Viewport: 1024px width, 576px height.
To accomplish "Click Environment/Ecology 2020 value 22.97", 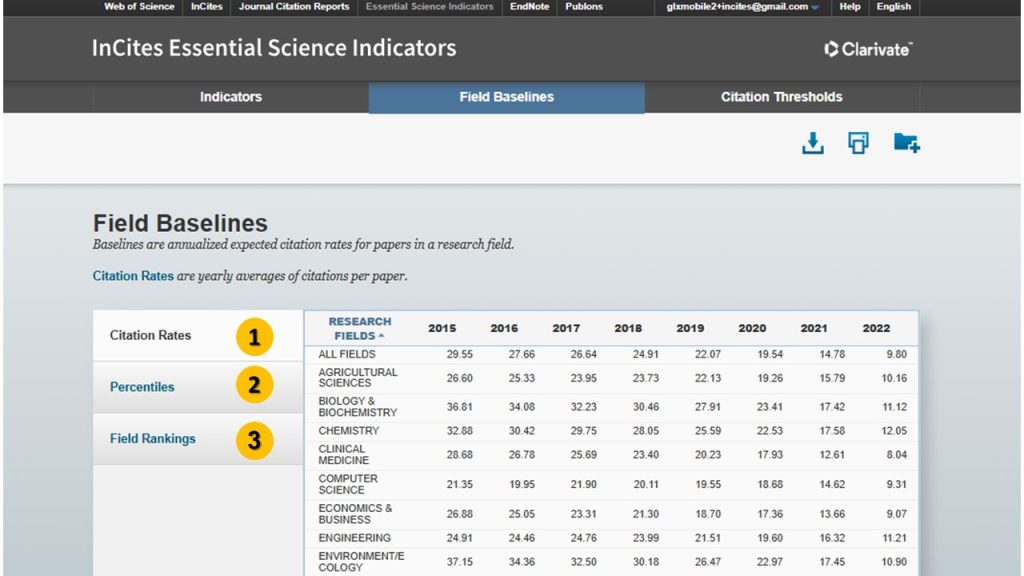I will (770, 562).
